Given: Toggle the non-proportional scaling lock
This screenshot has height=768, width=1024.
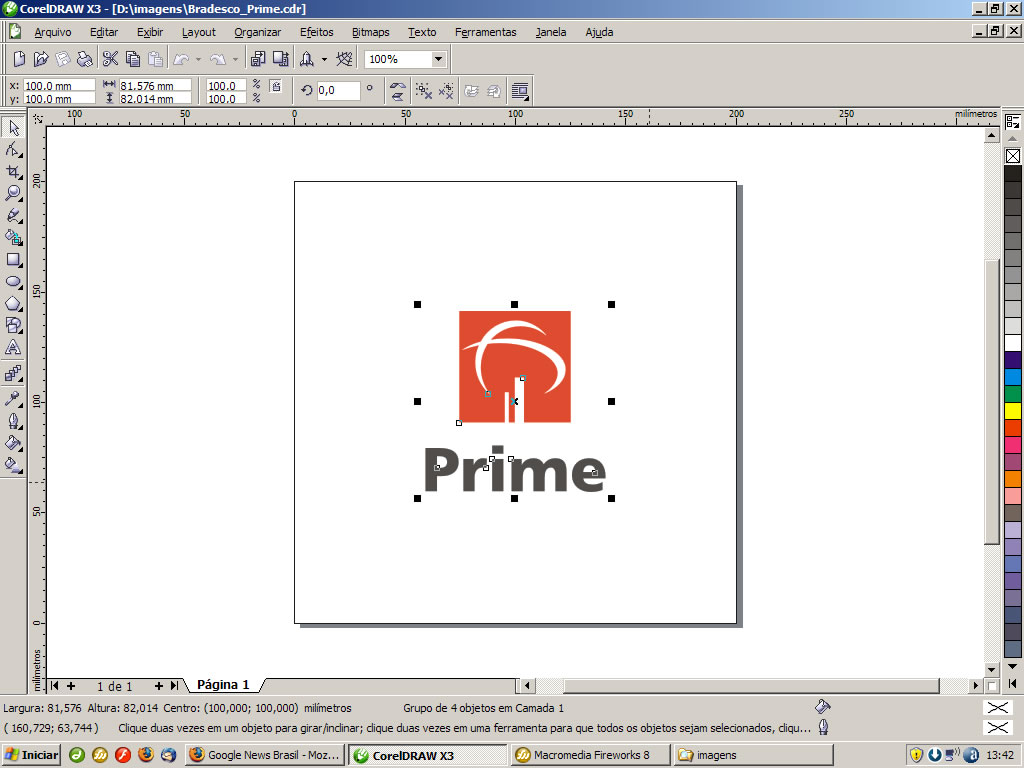Looking at the screenshot, I should [276, 87].
